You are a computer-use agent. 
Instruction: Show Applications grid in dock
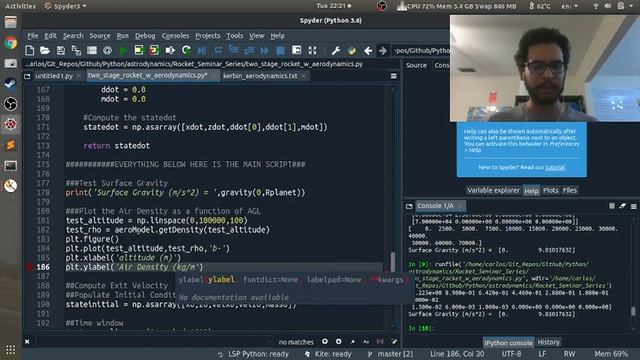coord(11,350)
